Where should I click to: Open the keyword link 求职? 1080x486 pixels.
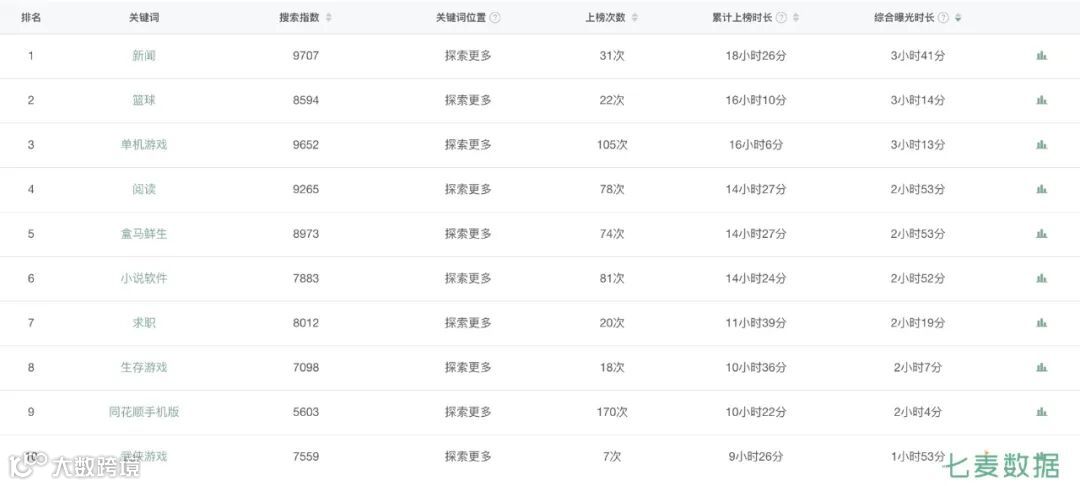[144, 323]
